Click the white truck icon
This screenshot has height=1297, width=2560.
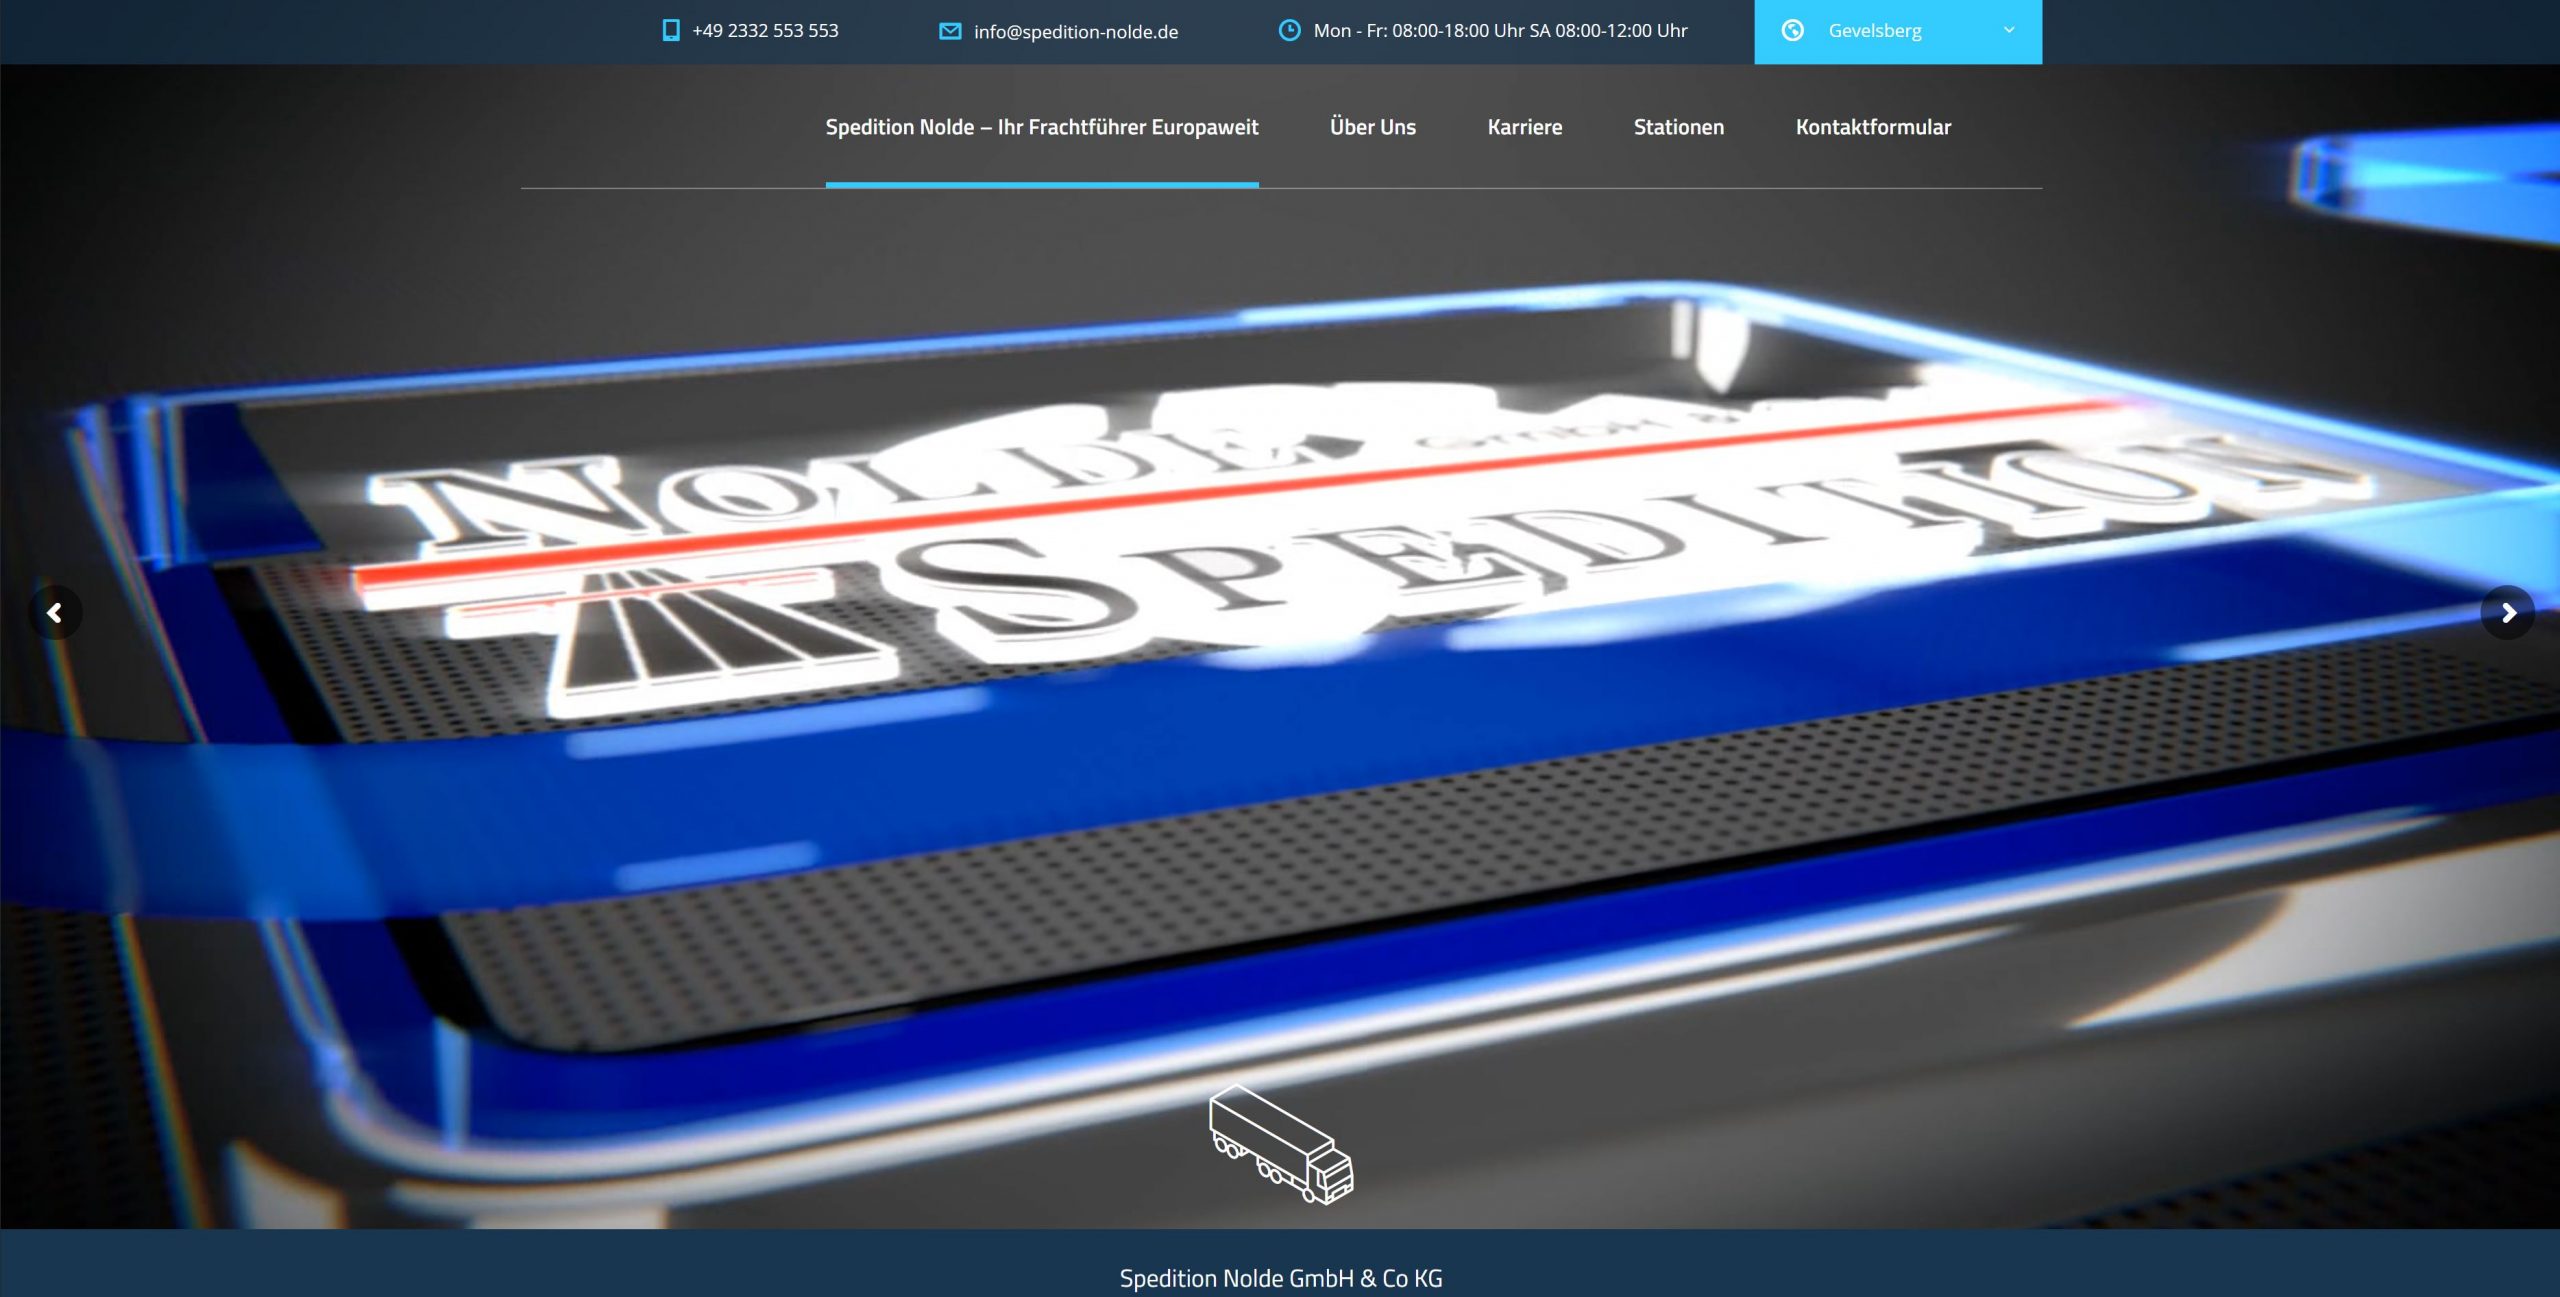[x=1281, y=1145]
